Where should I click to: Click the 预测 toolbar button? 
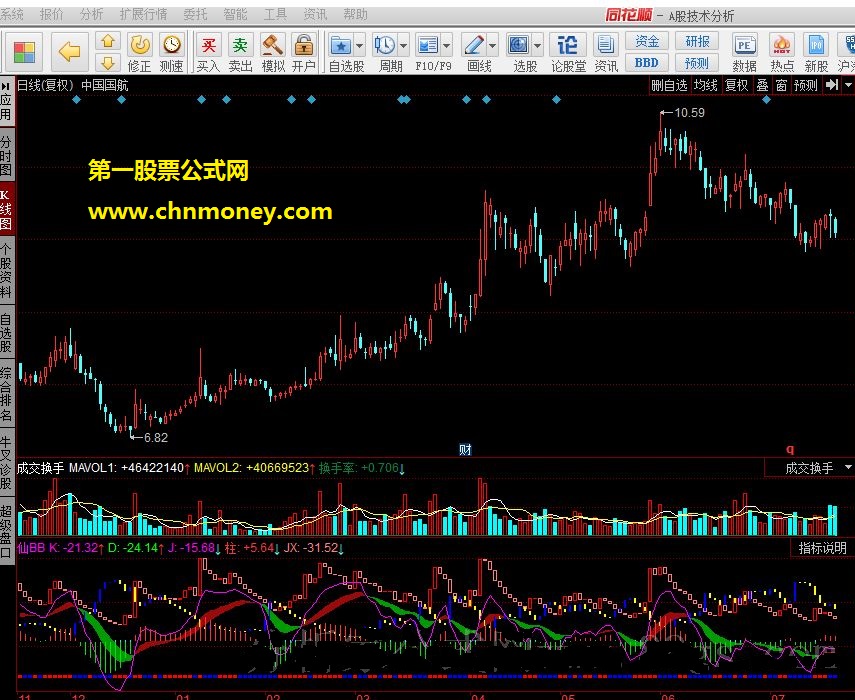click(x=697, y=63)
